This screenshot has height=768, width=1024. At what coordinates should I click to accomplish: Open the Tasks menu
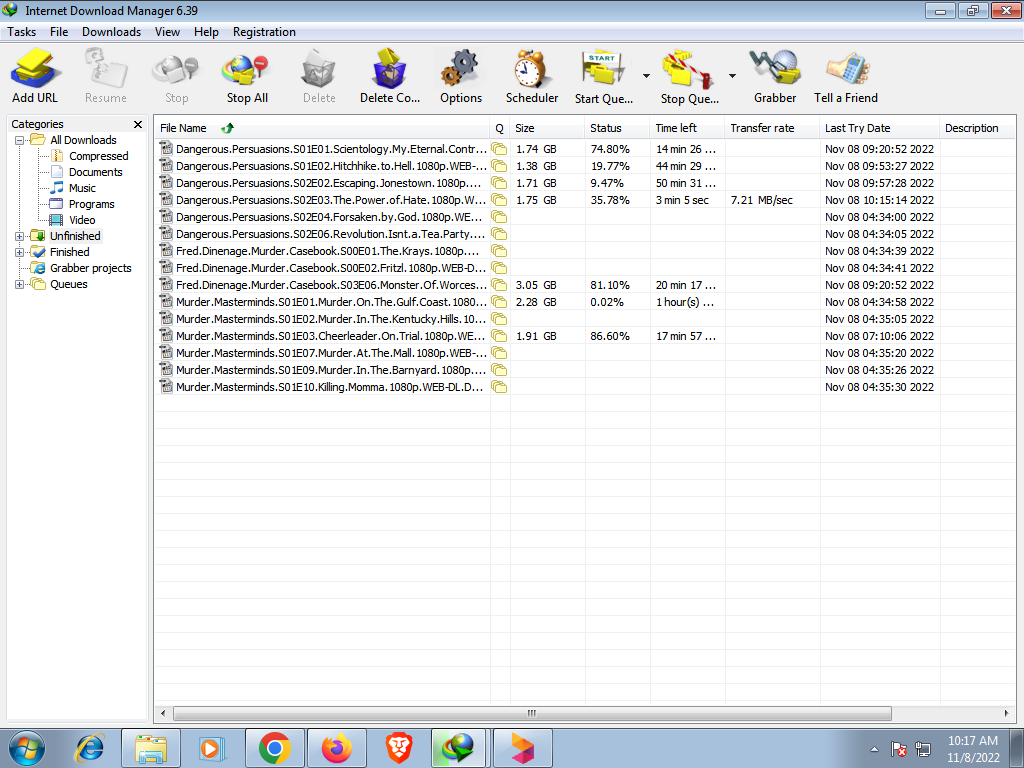pyautogui.click(x=22, y=32)
